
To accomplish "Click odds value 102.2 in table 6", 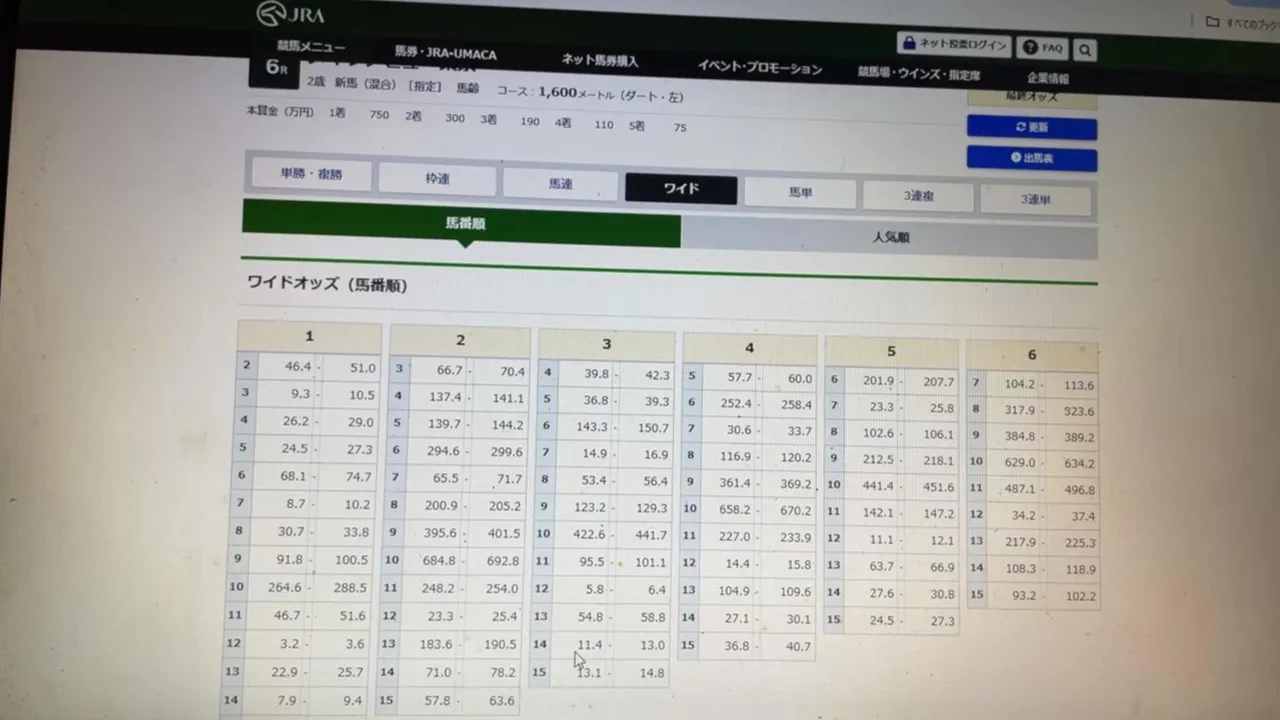I will coord(1082,596).
